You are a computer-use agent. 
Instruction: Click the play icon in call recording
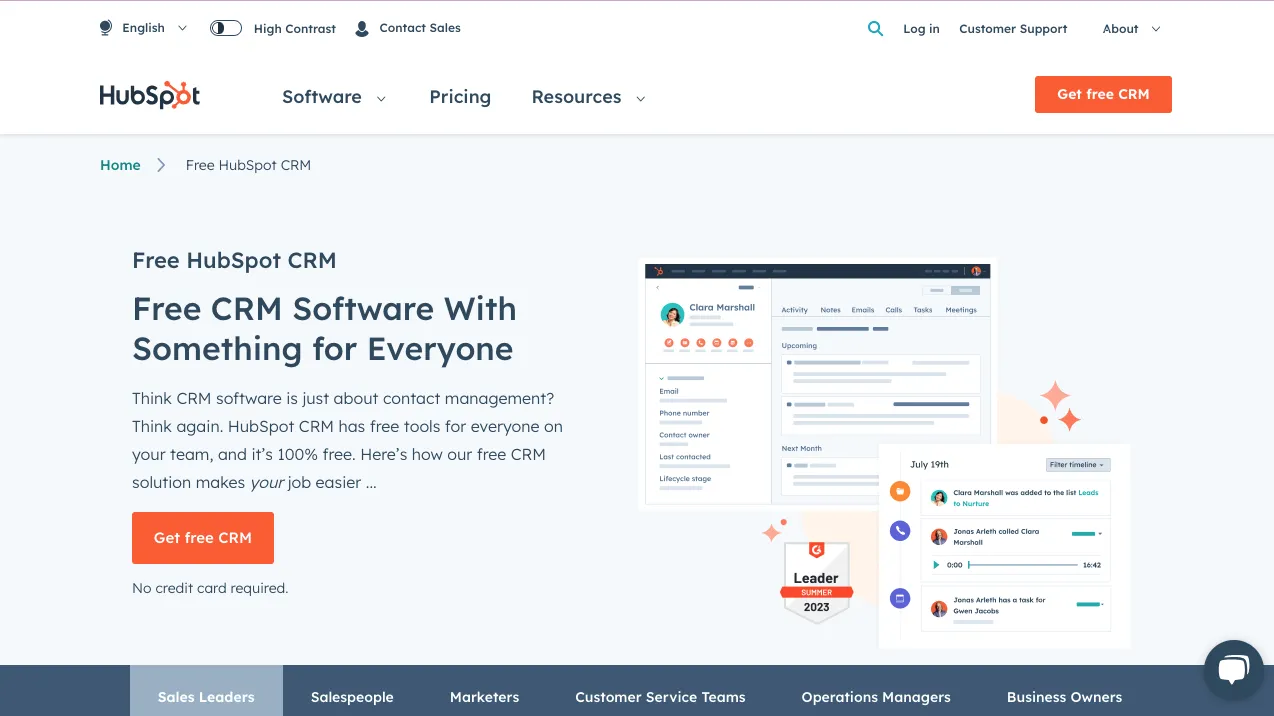[x=936, y=565]
